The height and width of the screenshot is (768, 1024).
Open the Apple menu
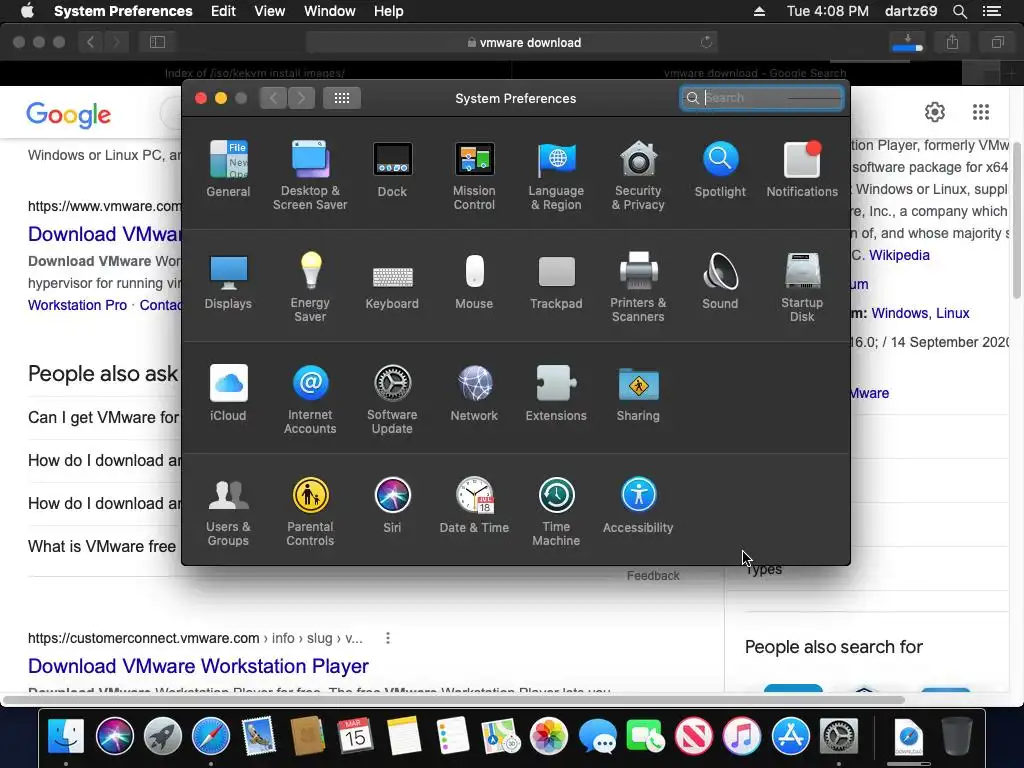tap(27, 11)
